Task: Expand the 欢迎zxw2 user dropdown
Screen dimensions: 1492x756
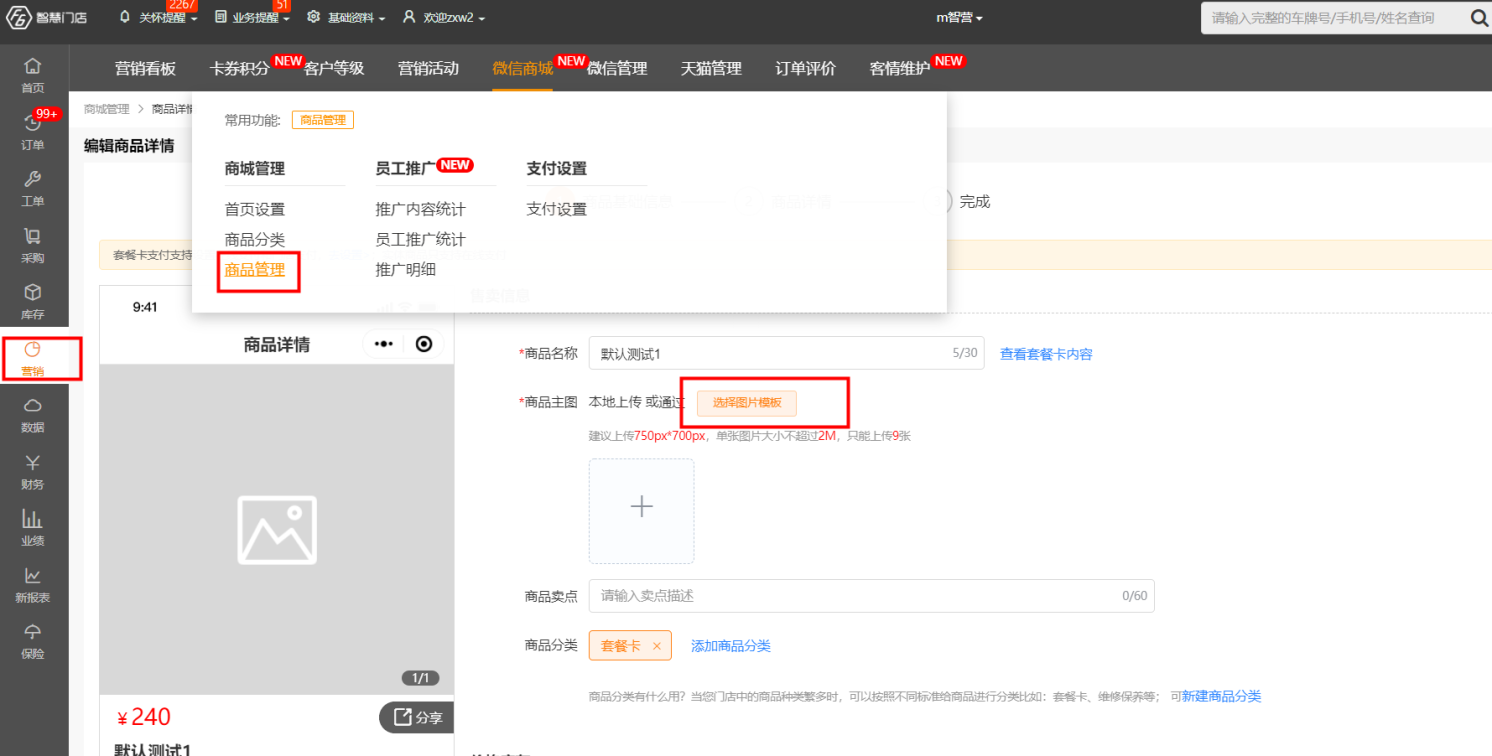Action: tap(444, 18)
